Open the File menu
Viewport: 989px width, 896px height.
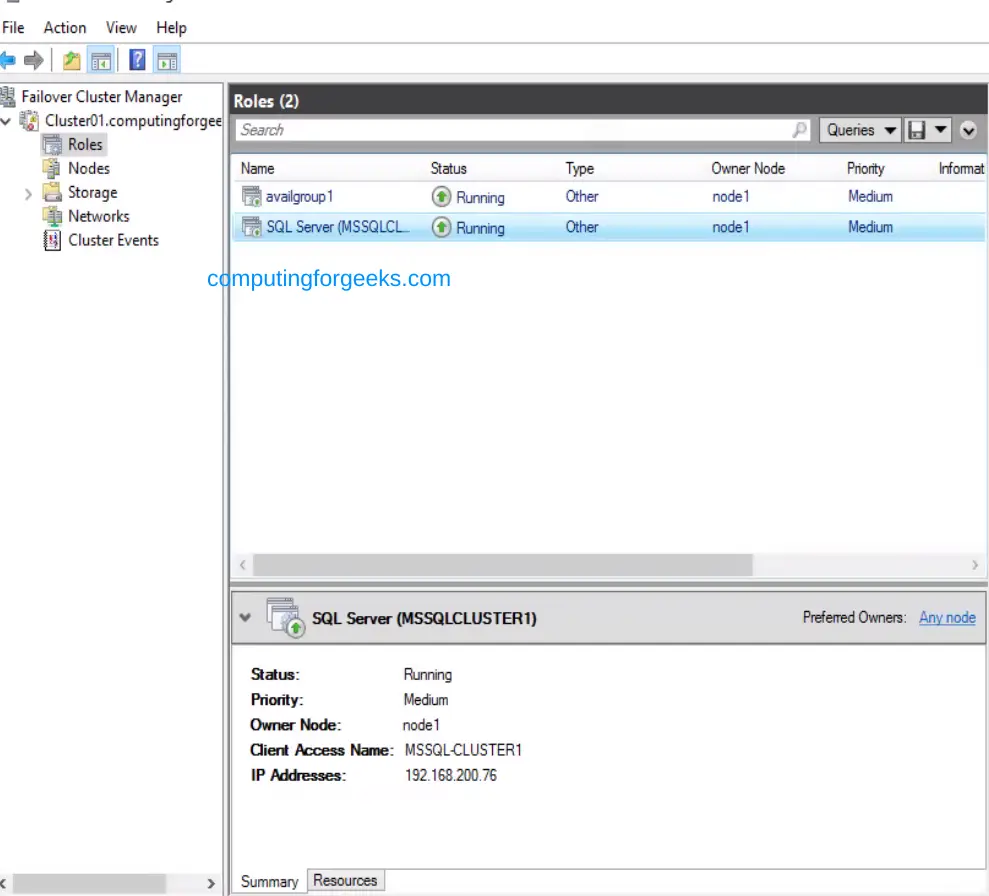coord(13,28)
